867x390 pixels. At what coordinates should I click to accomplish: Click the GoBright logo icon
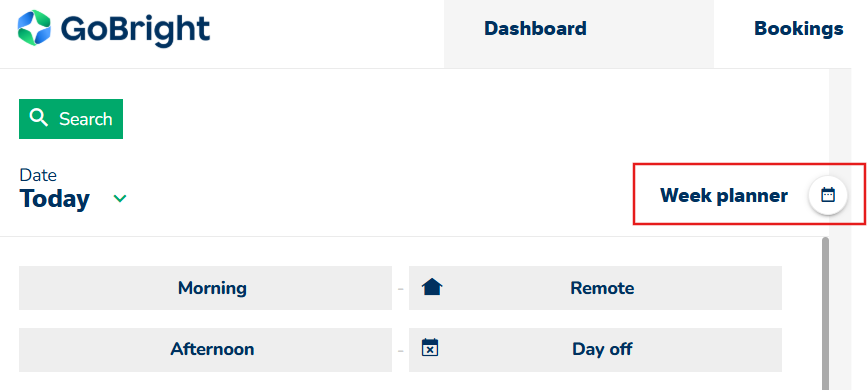(34, 28)
